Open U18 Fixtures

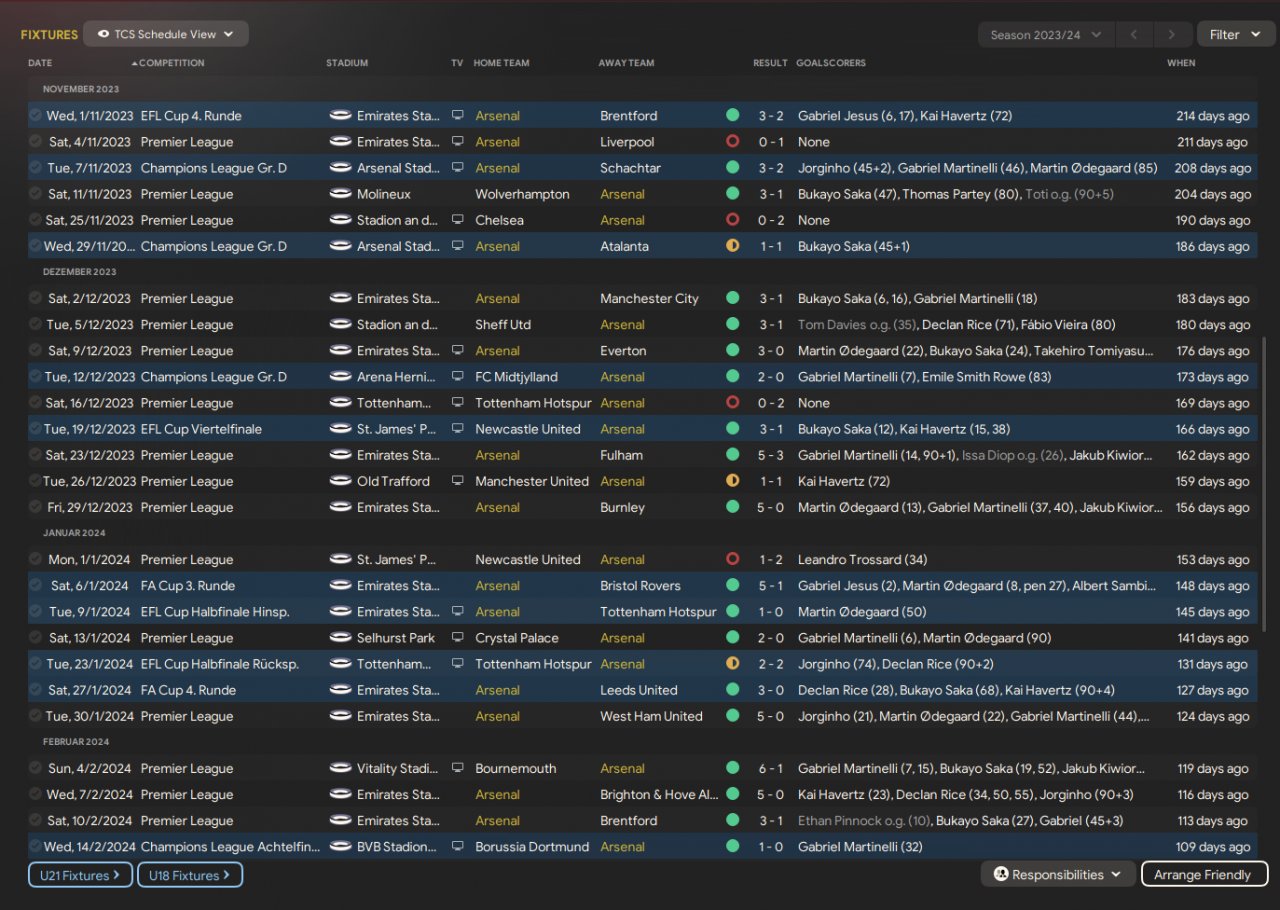[190, 875]
